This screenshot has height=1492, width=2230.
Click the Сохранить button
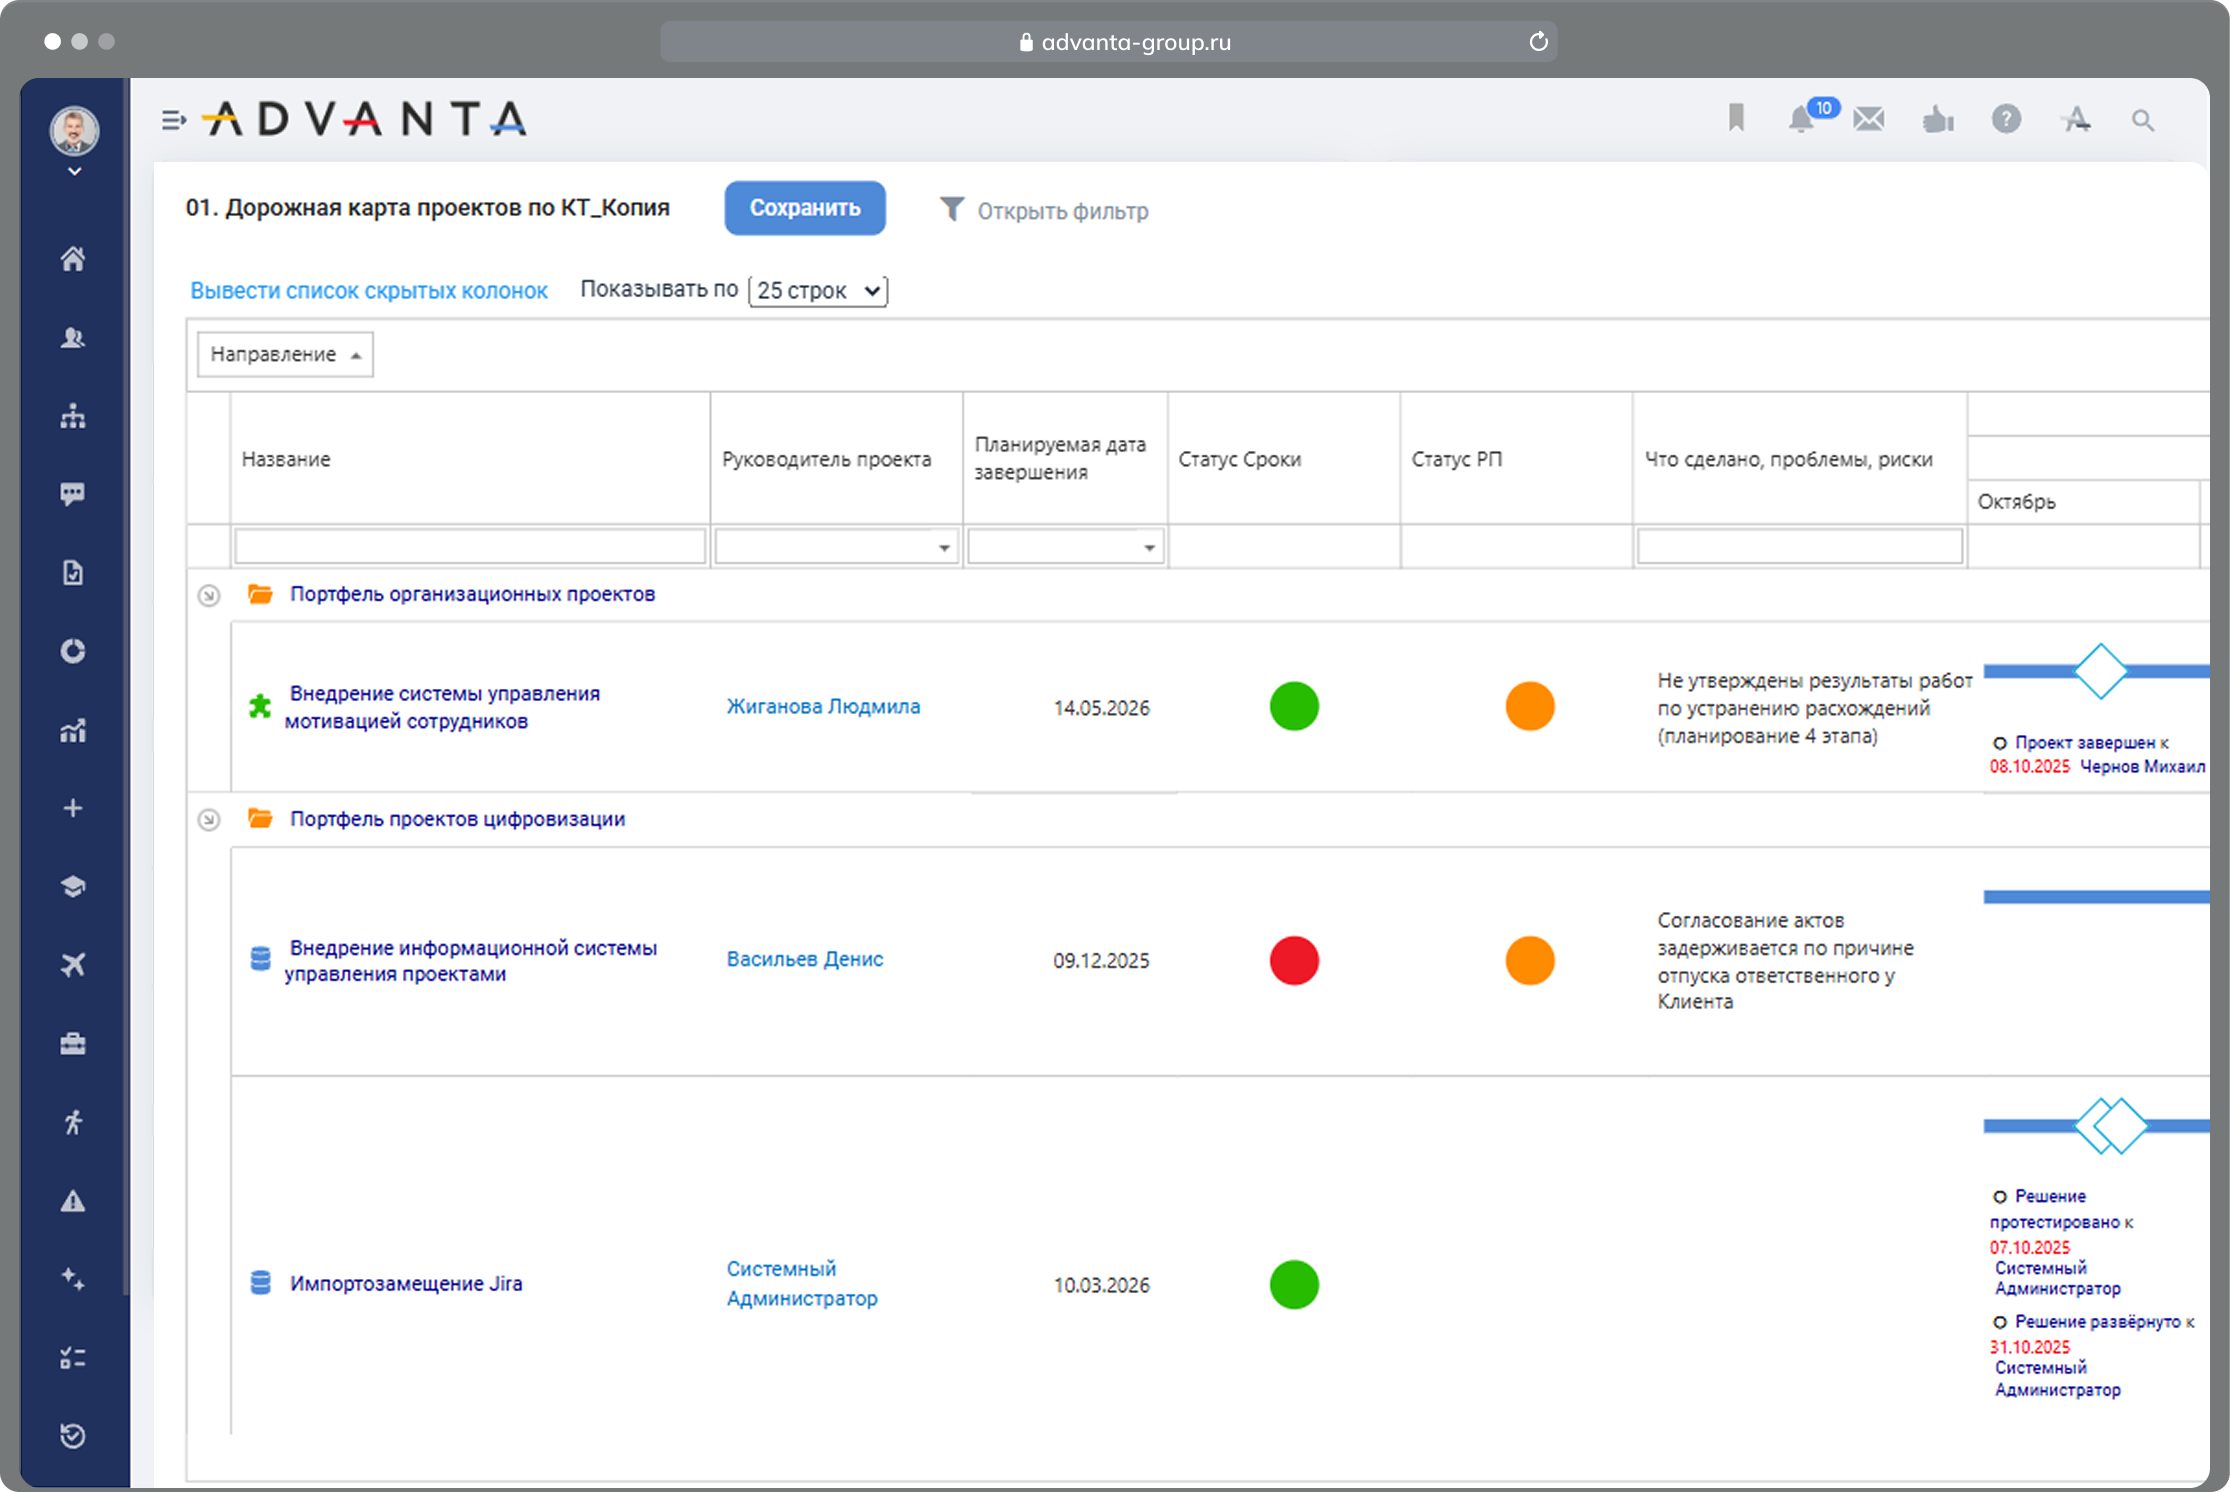[805, 208]
